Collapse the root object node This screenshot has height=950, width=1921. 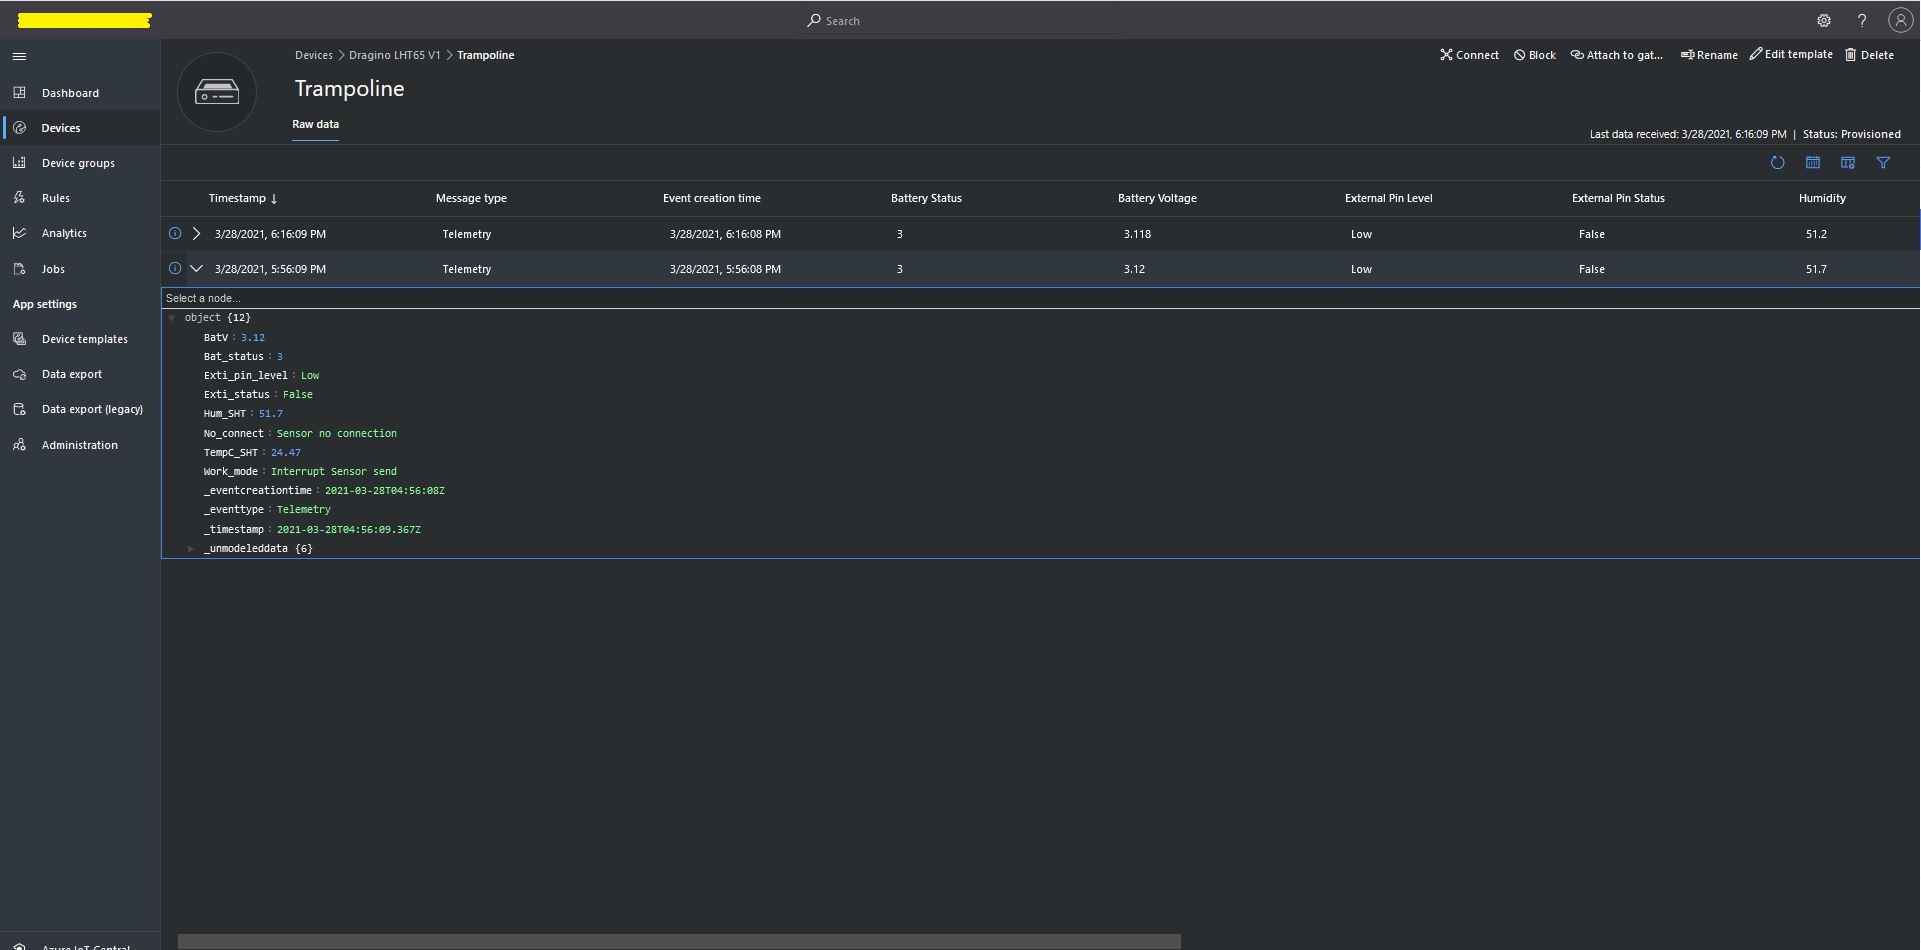click(172, 318)
